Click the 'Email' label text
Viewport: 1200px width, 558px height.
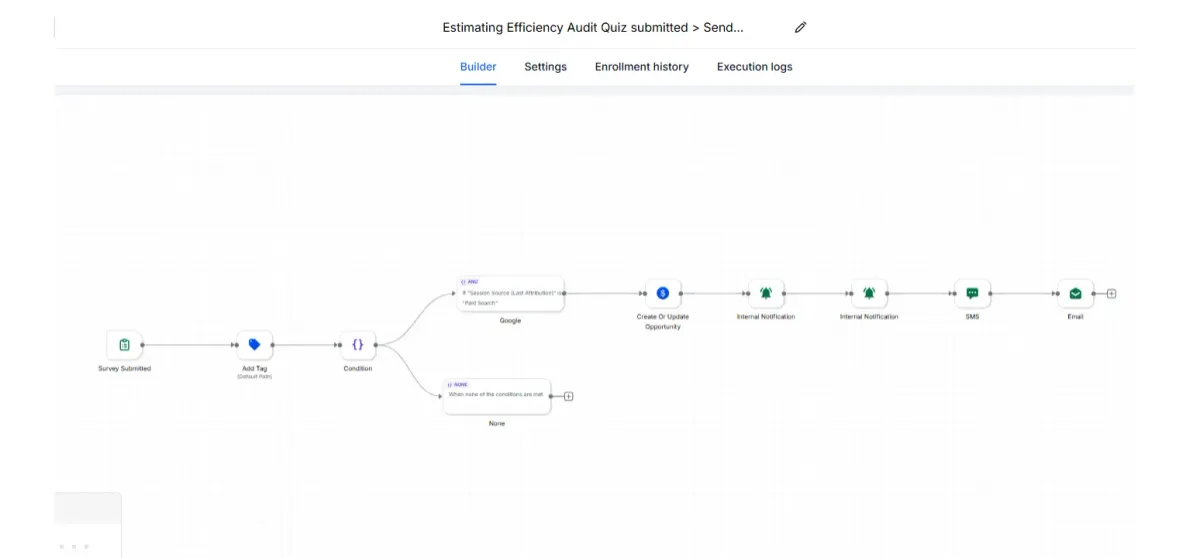(1075, 317)
